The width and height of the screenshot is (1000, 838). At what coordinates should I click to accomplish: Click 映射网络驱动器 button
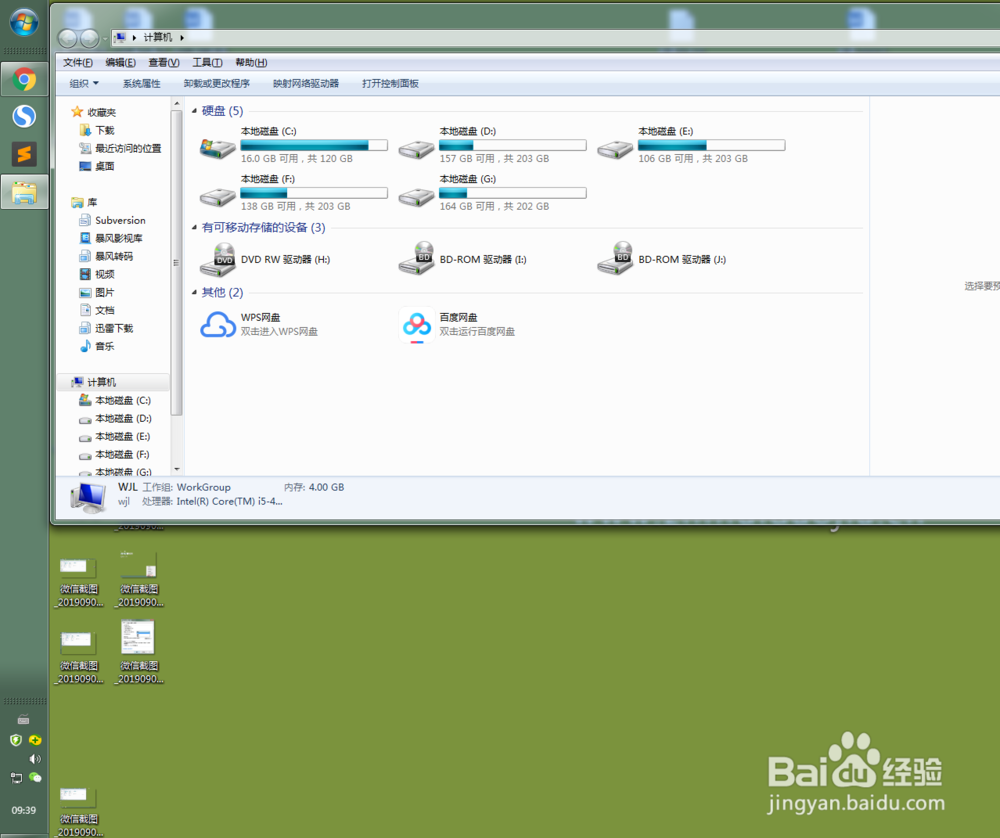pyautogui.click(x=305, y=84)
